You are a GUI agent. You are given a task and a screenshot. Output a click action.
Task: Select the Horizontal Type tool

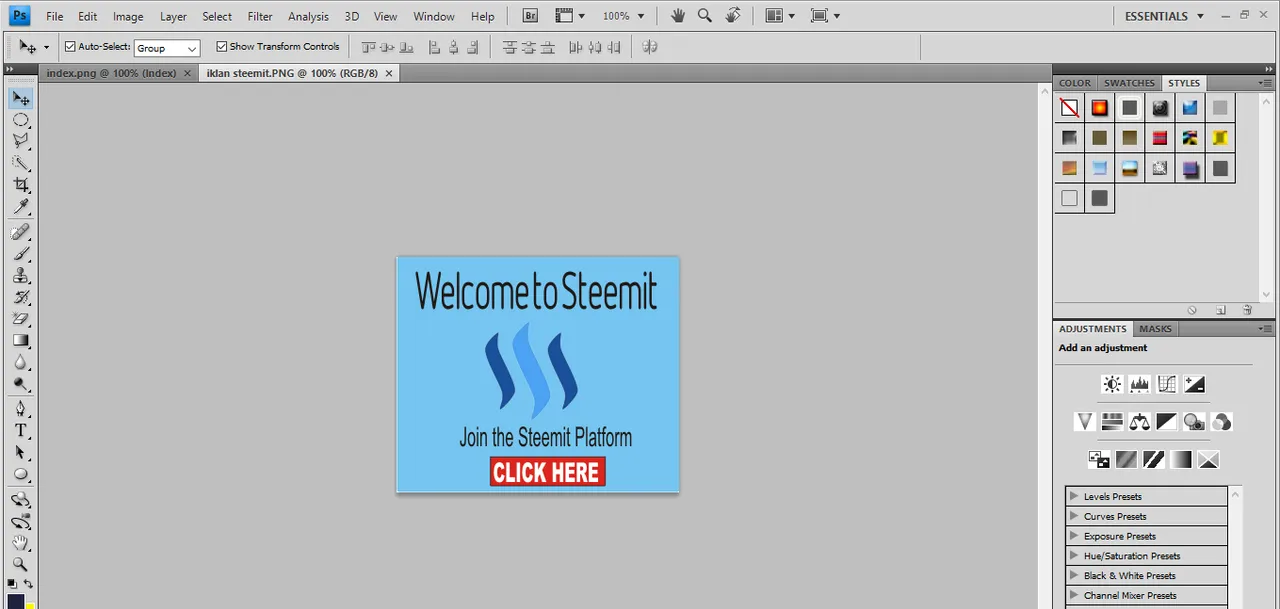tap(20, 431)
